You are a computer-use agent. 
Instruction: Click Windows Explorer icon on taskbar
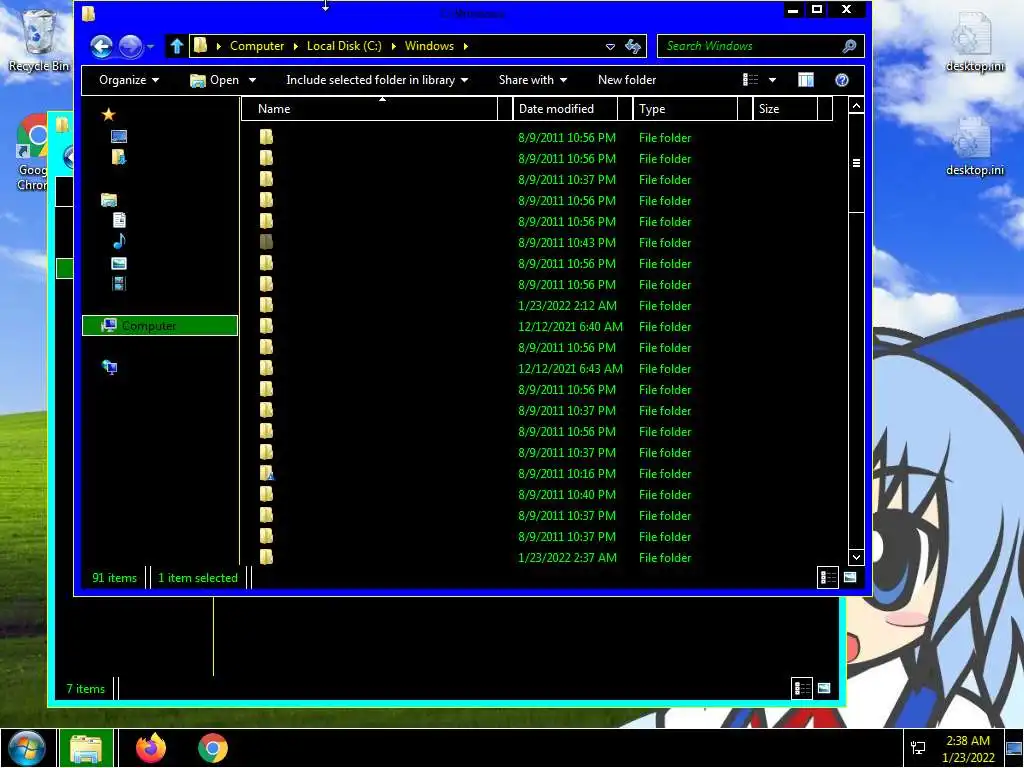tap(86, 748)
